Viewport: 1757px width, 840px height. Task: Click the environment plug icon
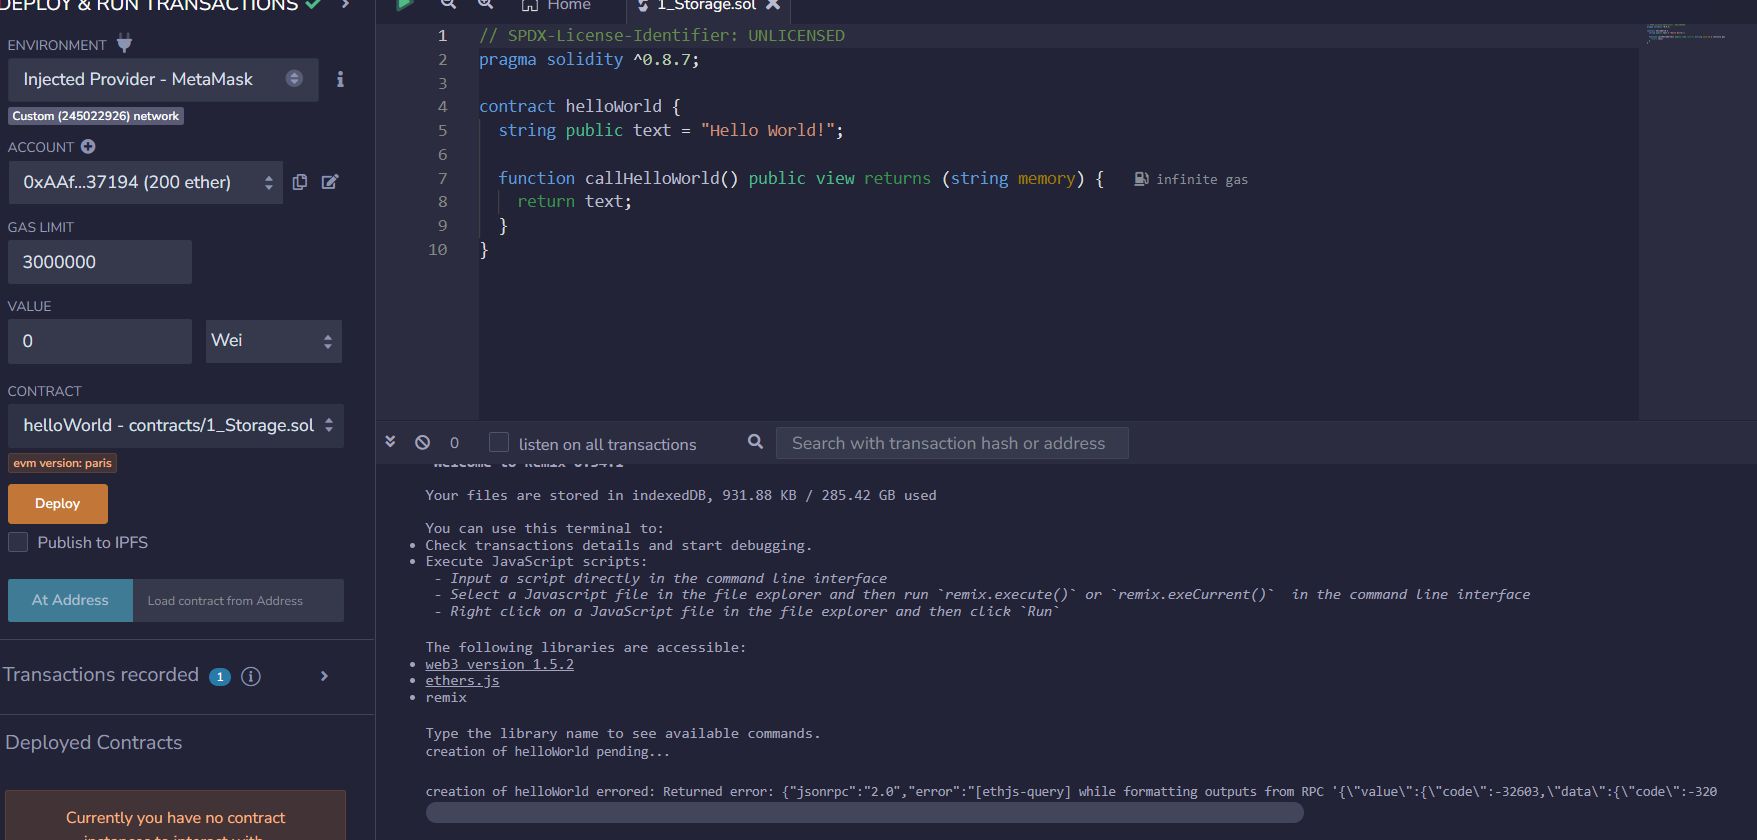point(124,43)
